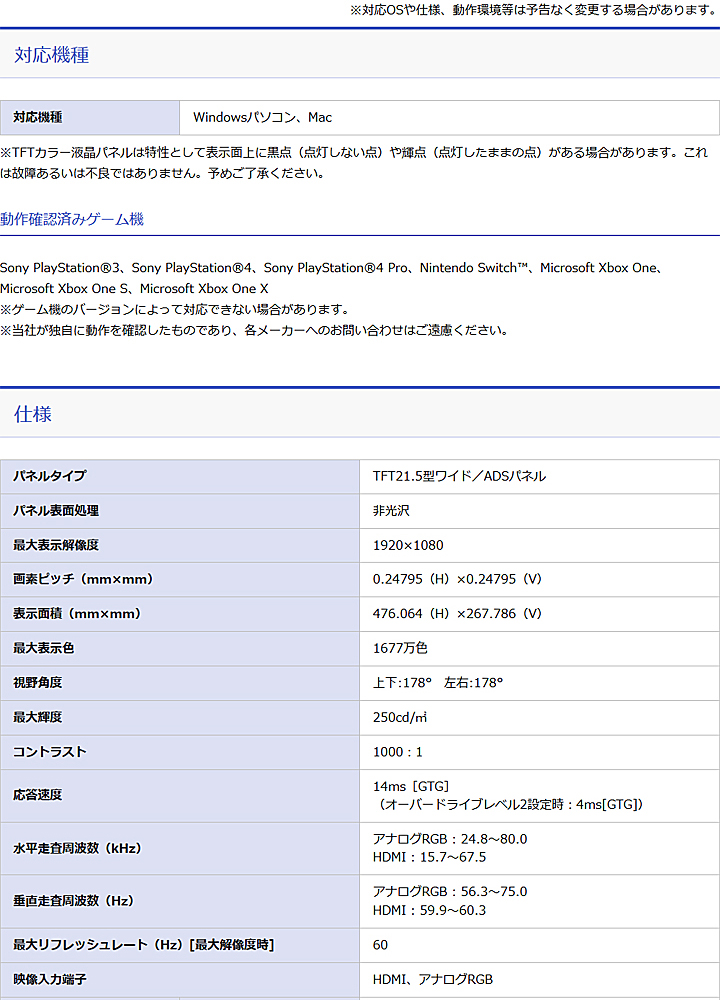Screen dimensions: 720x1000
Task: Select the 応答速度 row label
Action: 180,795
